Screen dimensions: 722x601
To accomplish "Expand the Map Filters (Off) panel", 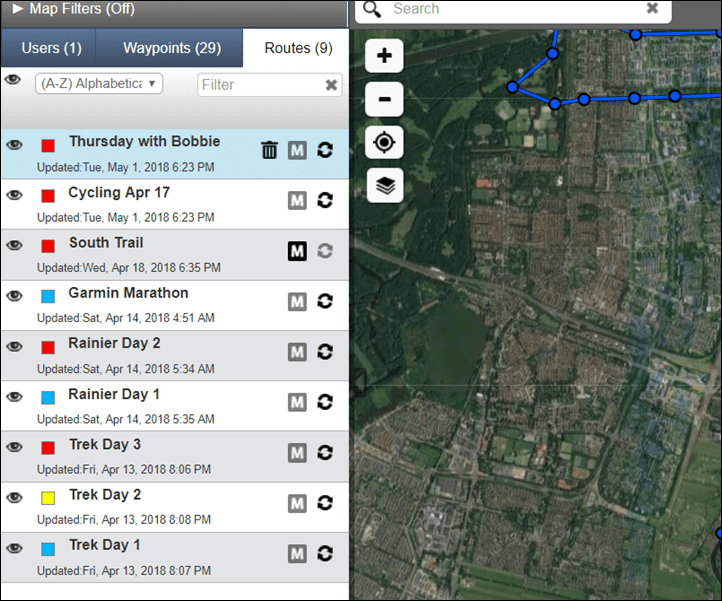I will (x=74, y=9).
